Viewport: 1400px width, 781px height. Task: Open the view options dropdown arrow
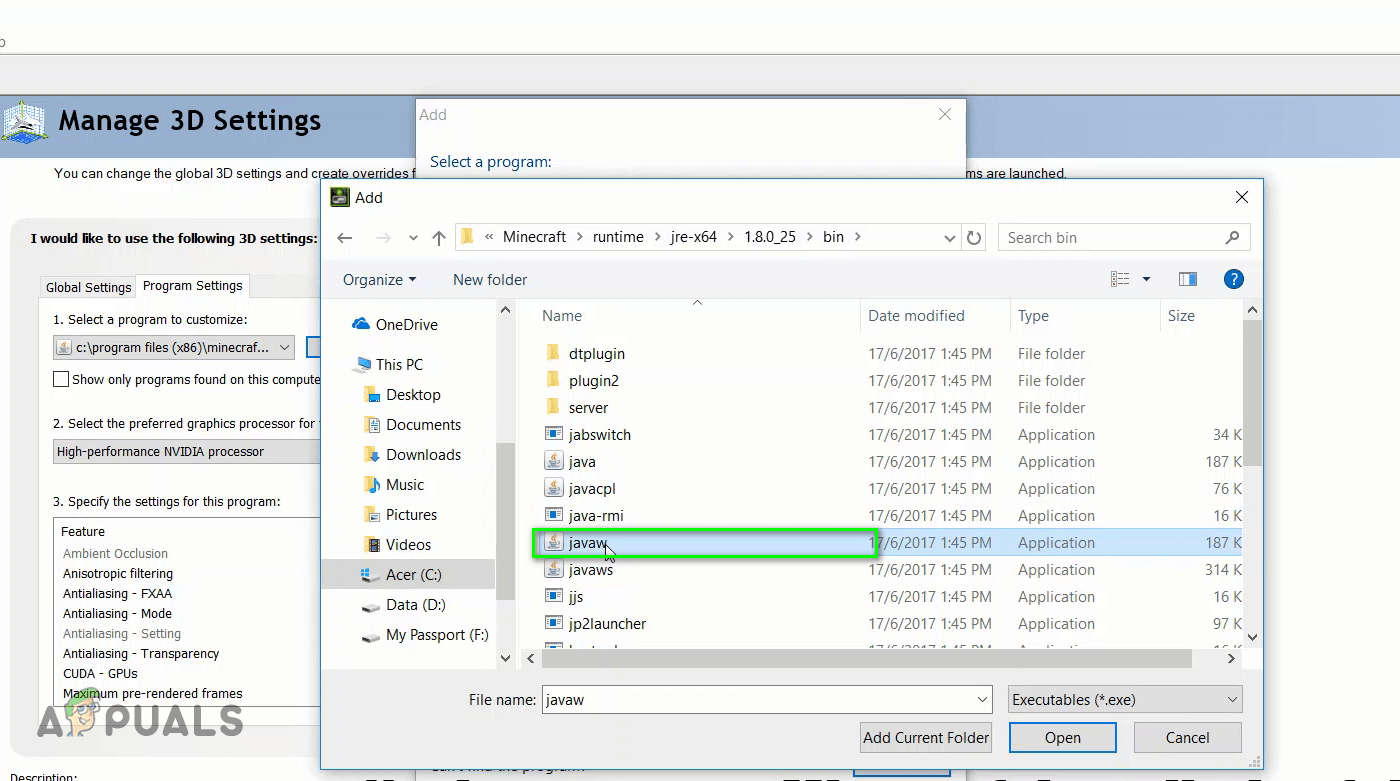tap(1146, 280)
